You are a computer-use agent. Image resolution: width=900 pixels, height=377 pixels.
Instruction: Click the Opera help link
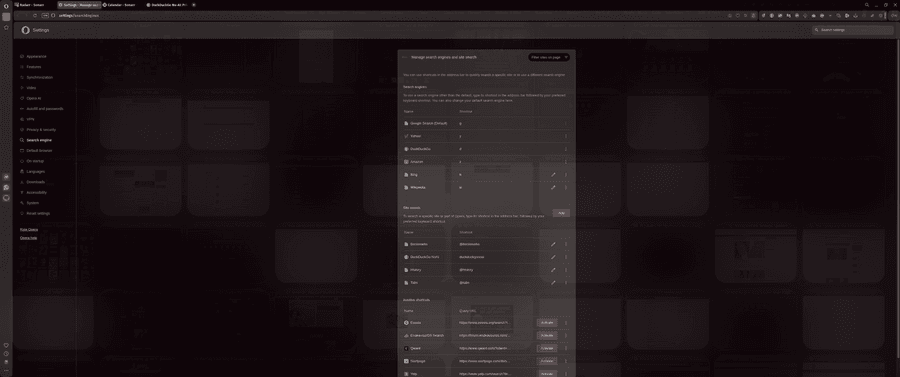point(29,238)
